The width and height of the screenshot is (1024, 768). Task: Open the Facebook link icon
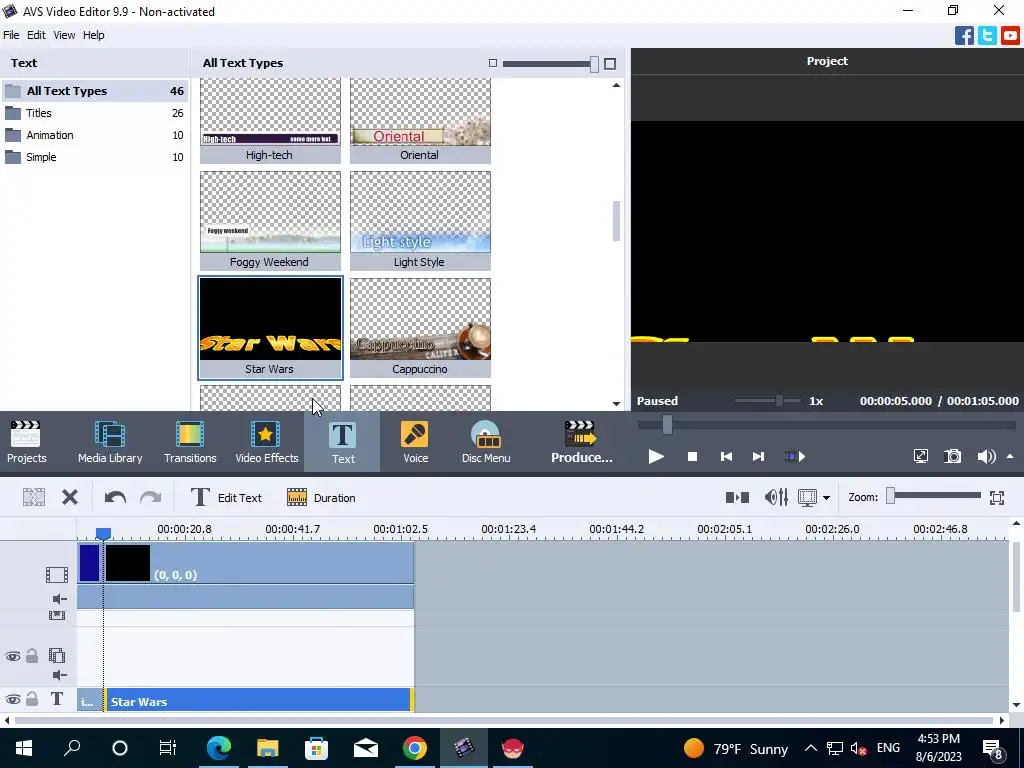click(x=964, y=35)
